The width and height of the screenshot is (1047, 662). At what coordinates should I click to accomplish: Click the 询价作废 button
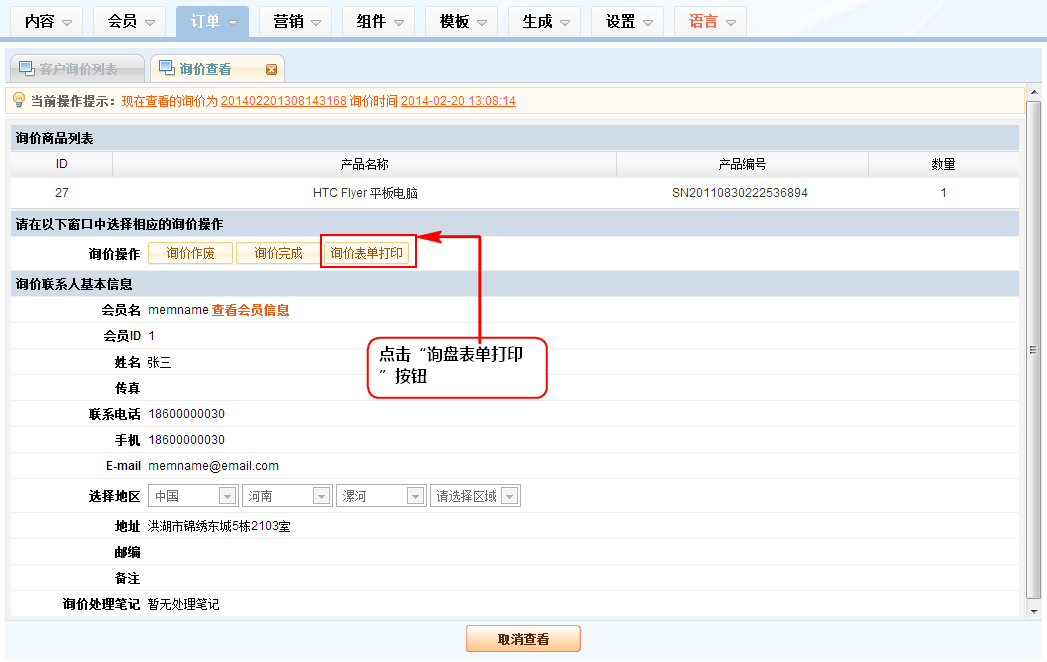click(x=189, y=254)
